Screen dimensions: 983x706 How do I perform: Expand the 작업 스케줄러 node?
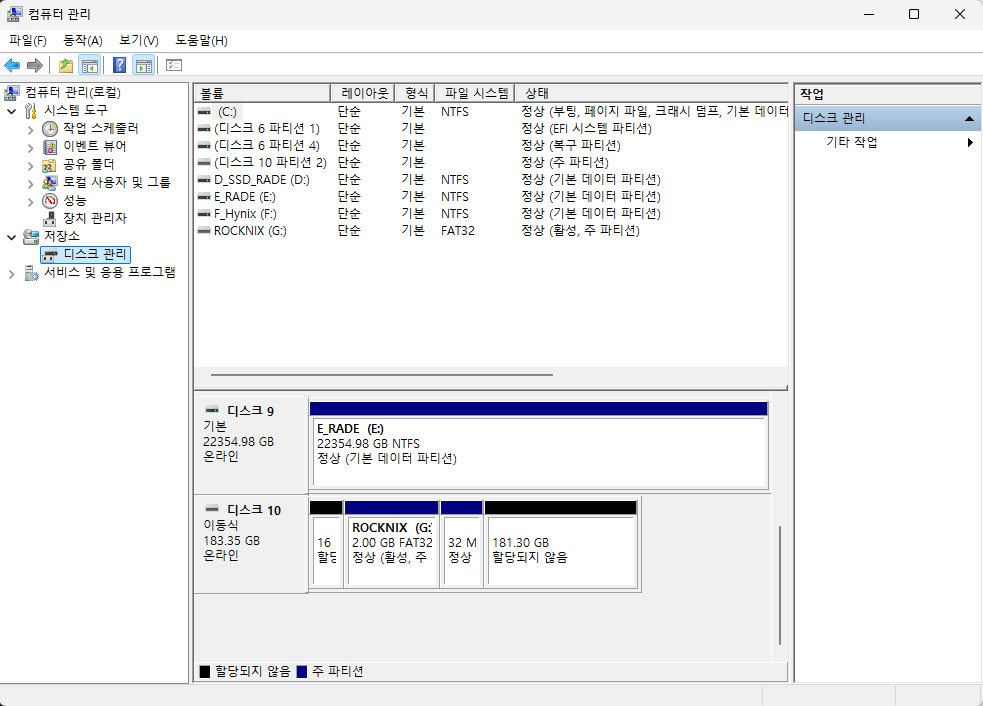[x=30, y=129]
